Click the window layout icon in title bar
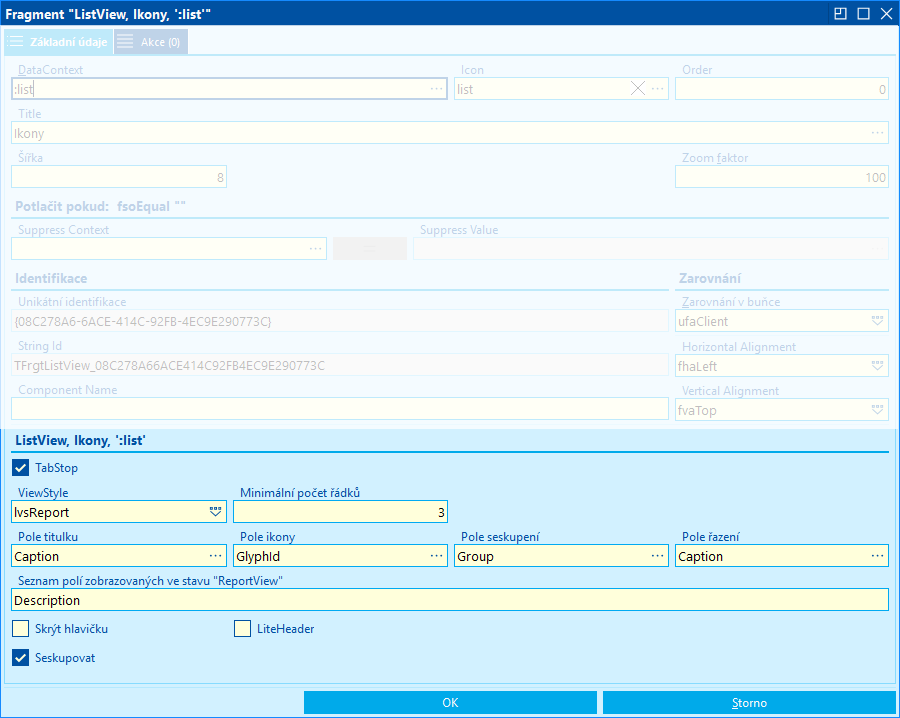 click(x=840, y=13)
